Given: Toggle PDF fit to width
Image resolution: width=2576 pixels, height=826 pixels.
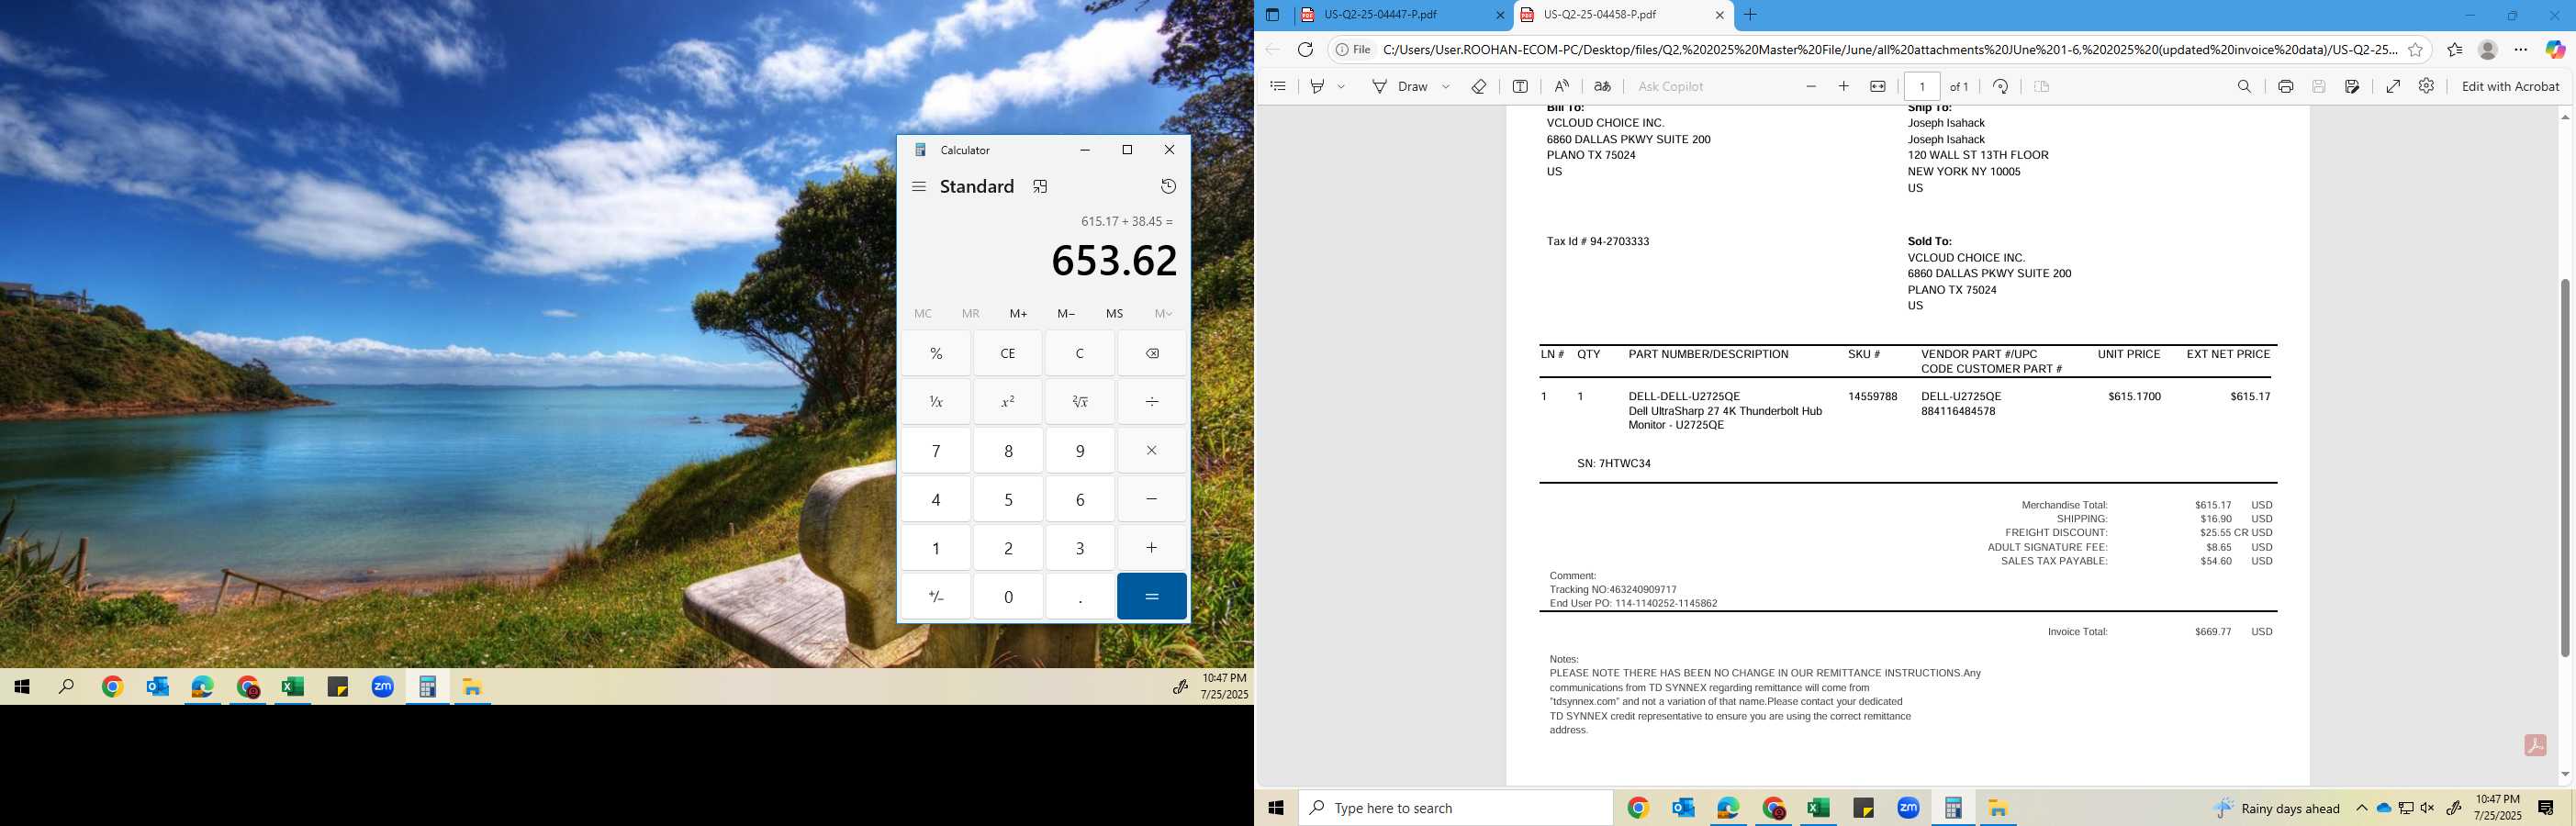Looking at the screenshot, I should point(1878,86).
